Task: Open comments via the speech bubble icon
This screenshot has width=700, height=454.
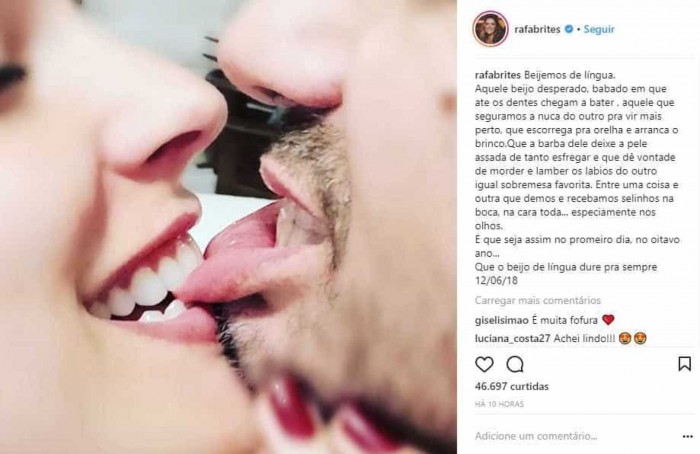Action: (515, 364)
